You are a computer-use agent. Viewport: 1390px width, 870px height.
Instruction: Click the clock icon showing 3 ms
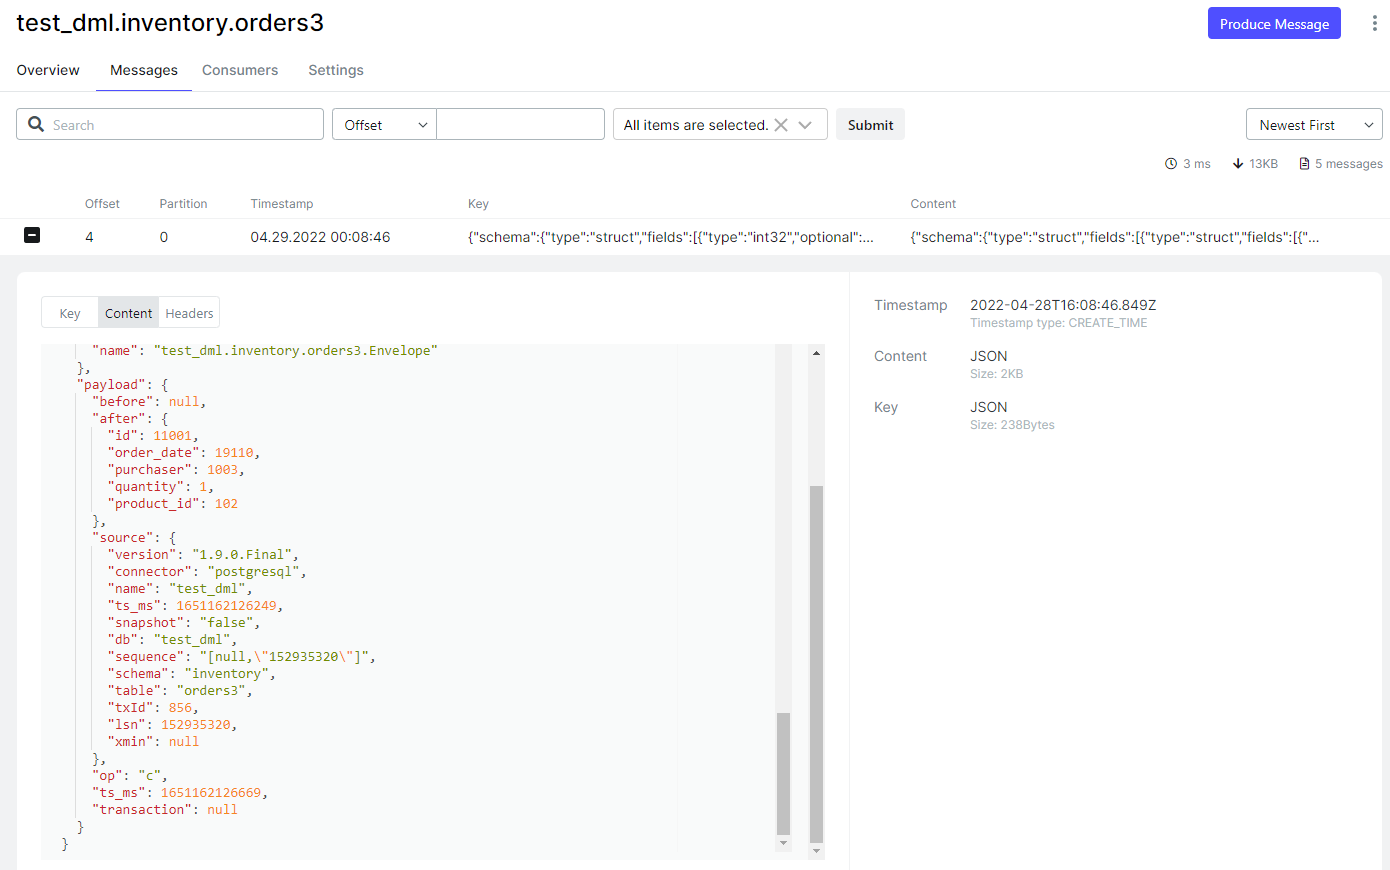click(1171, 164)
